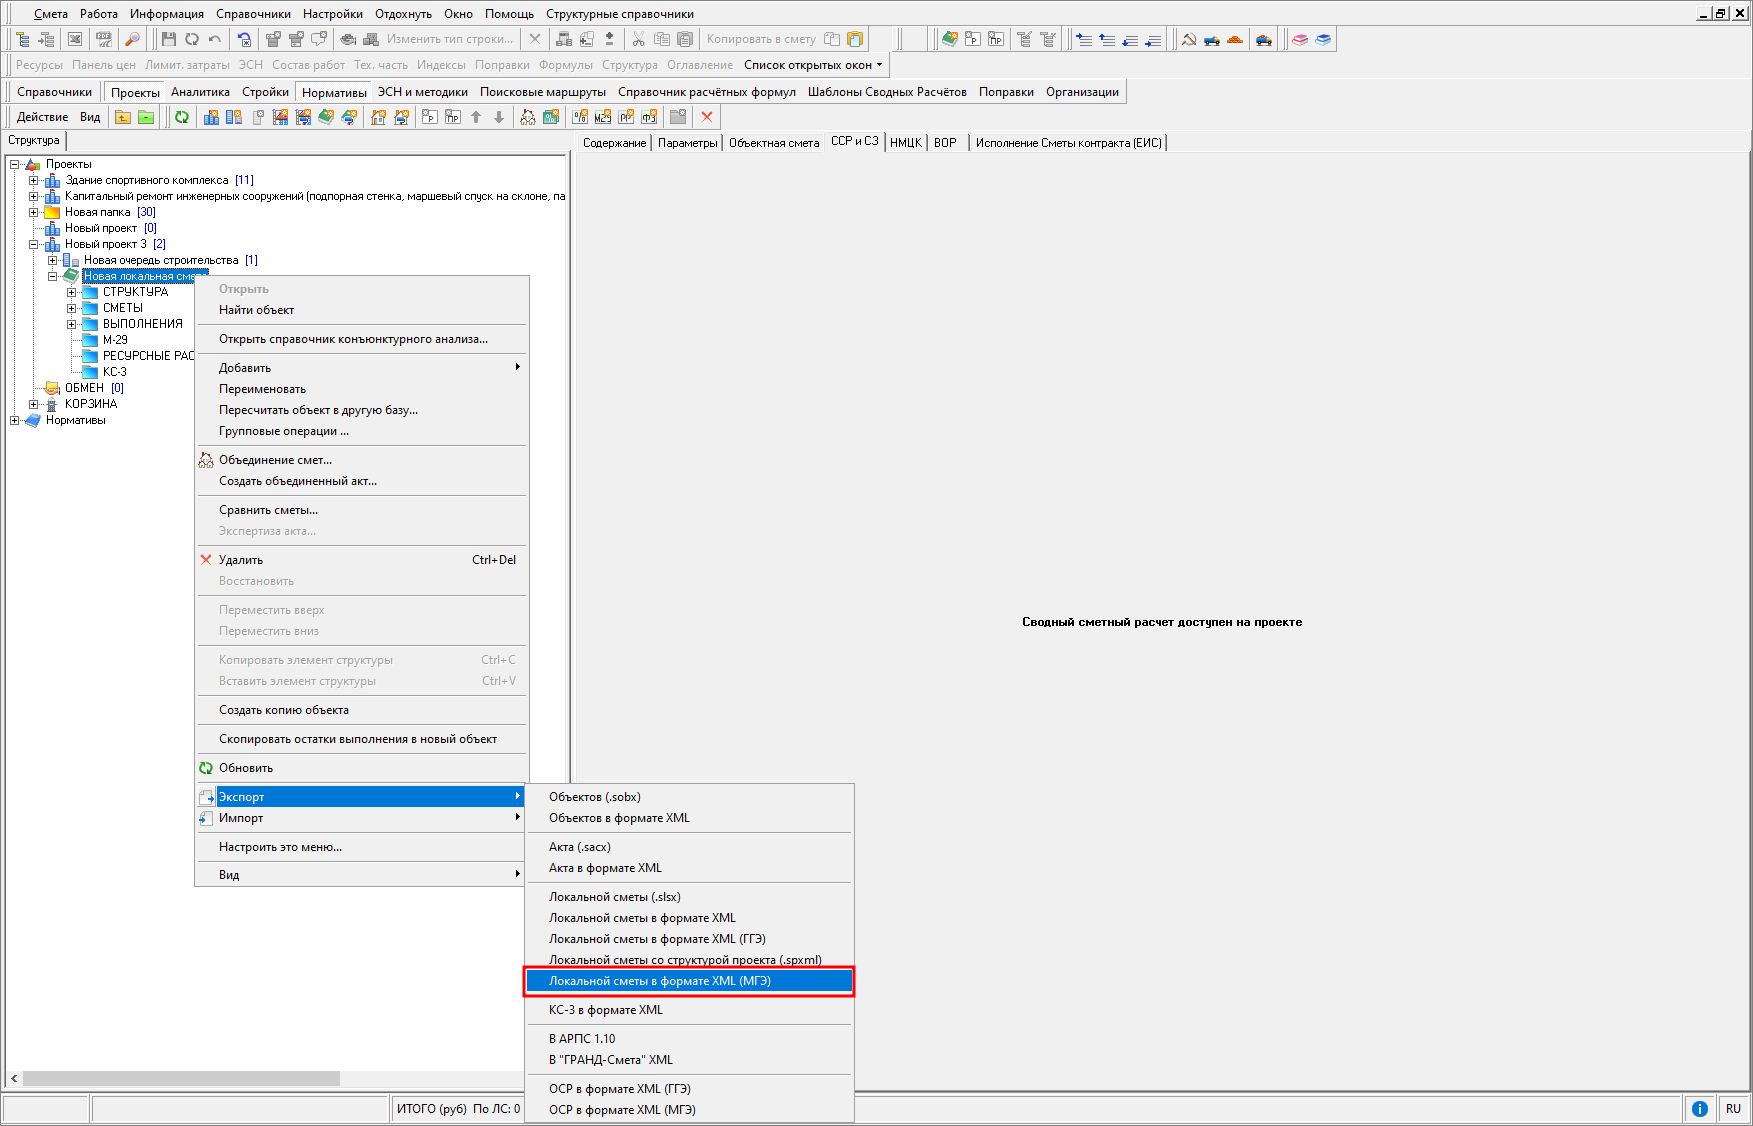Switch to the Параметры tab
The height and width of the screenshot is (1126, 1753).
coord(687,143)
